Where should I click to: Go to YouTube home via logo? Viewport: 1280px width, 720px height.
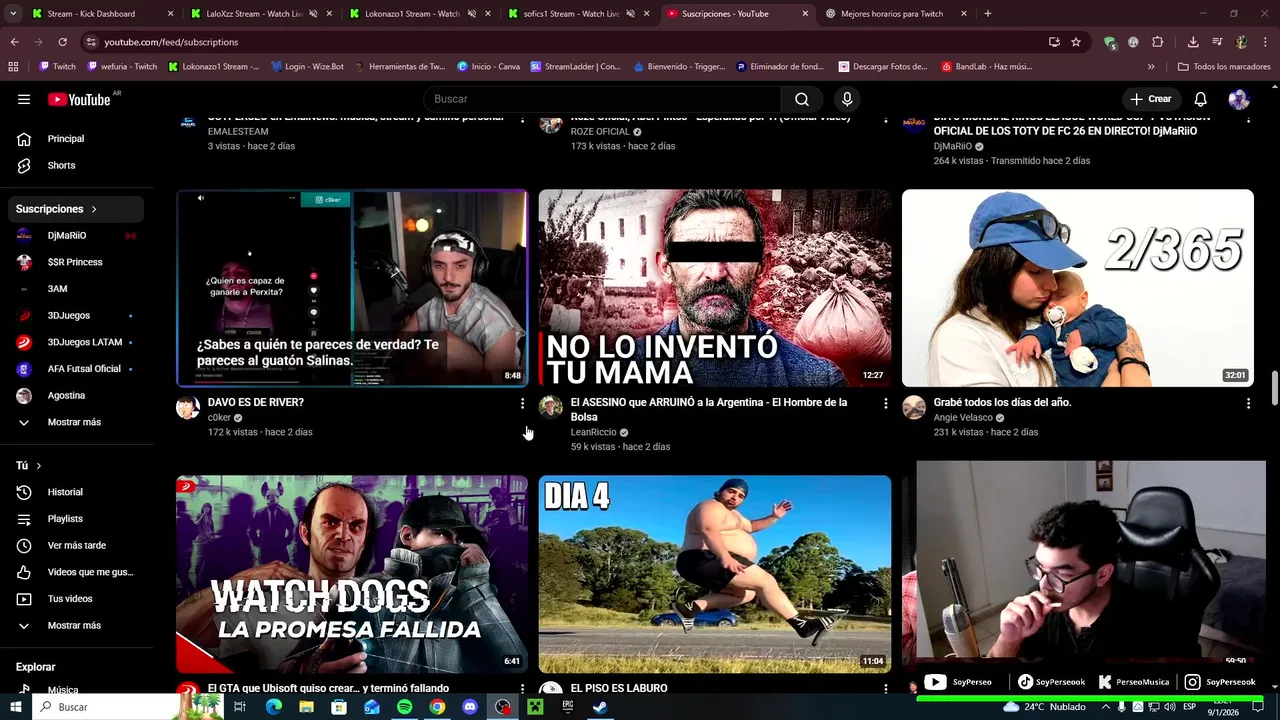[80, 99]
